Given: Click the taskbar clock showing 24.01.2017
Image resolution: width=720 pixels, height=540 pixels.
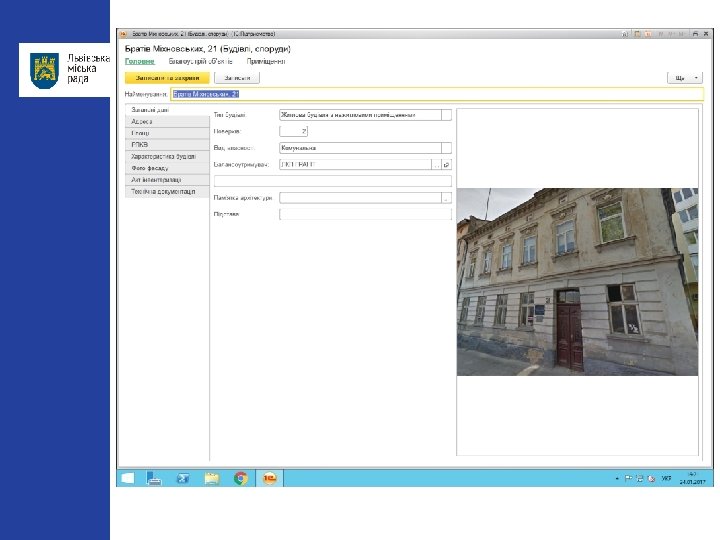Looking at the screenshot, I should click(x=692, y=478).
